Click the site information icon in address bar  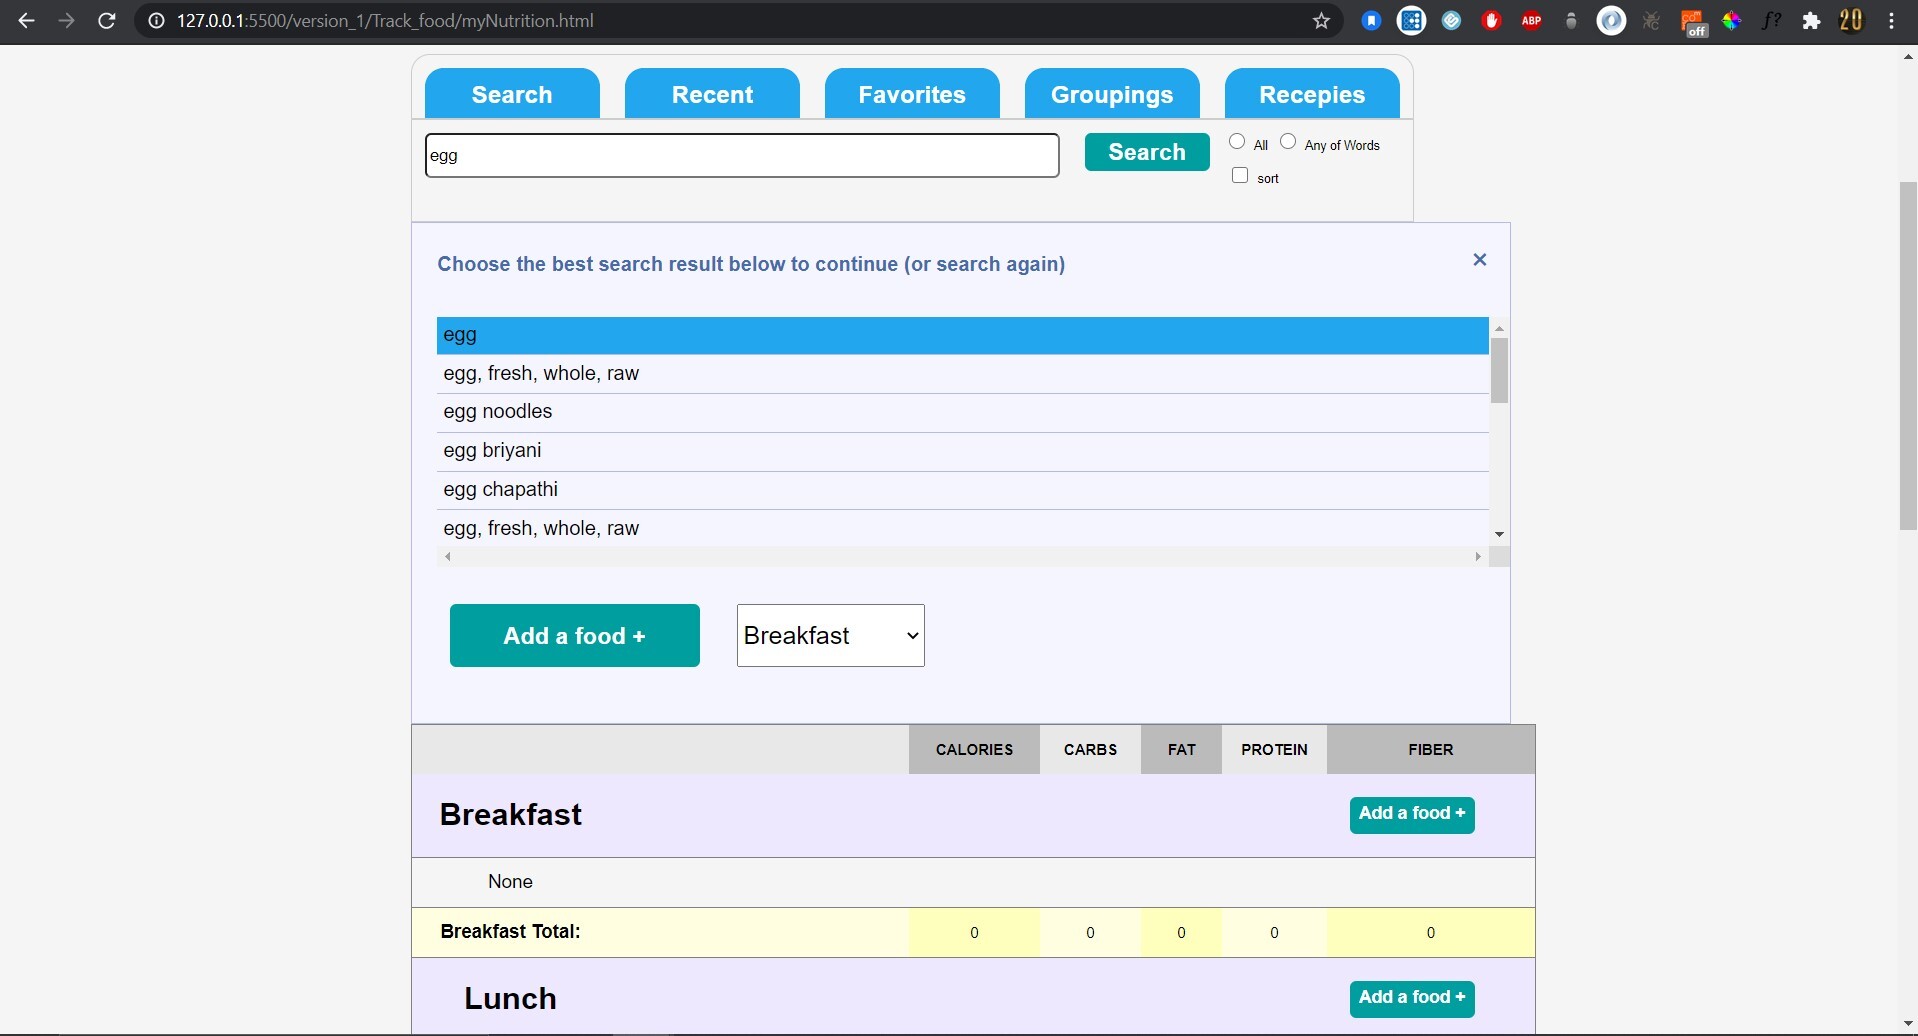pos(156,21)
